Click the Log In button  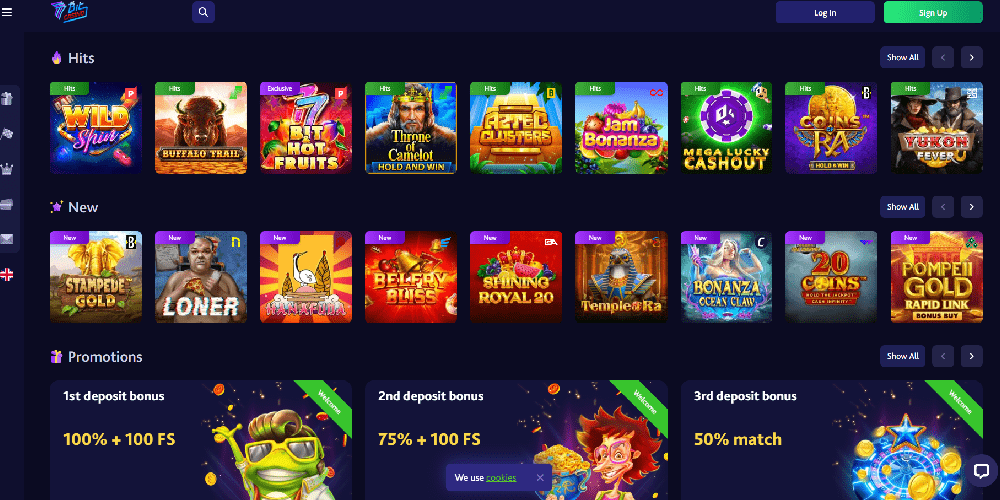pos(825,12)
